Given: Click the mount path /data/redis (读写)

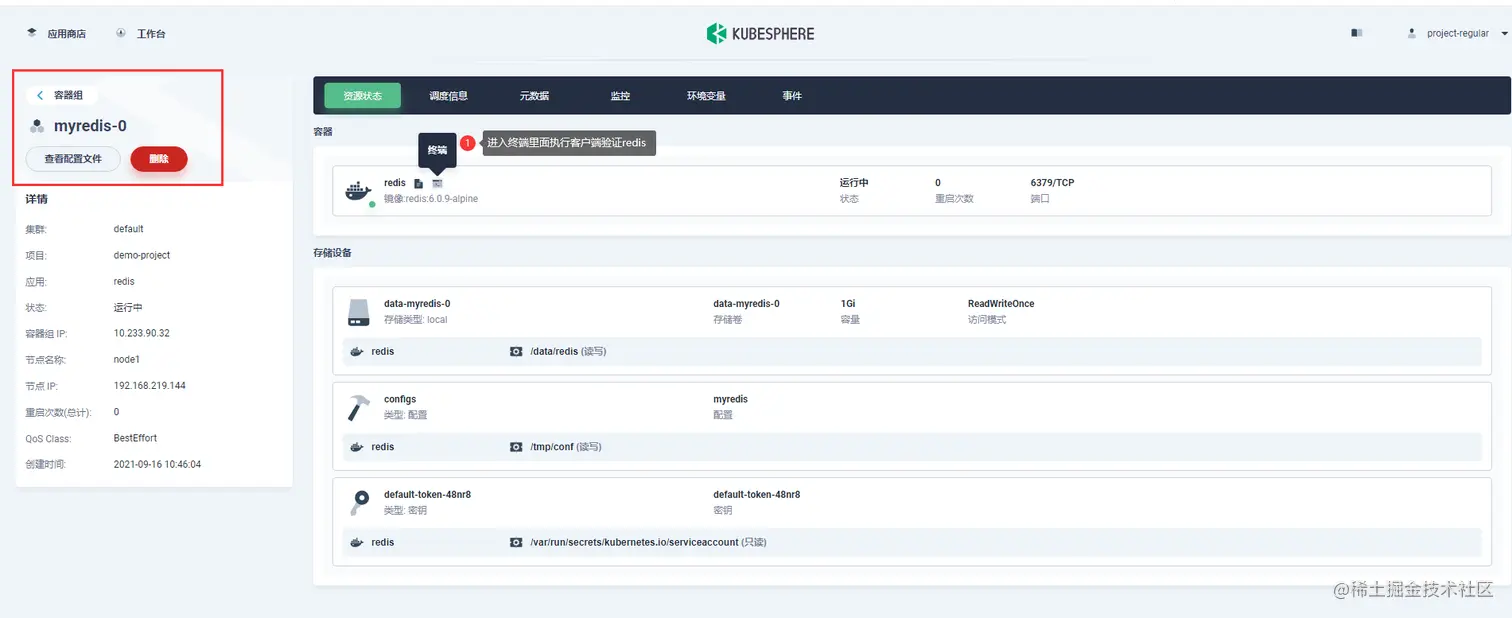Looking at the screenshot, I should click(568, 352).
